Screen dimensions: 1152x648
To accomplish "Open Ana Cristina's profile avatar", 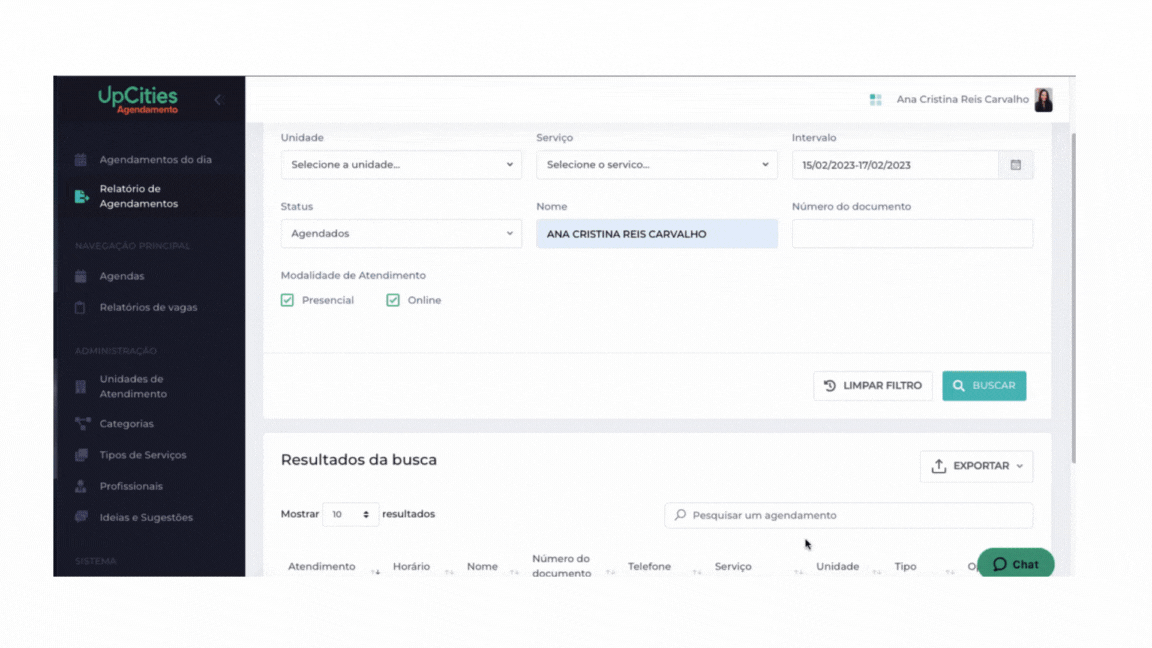I will [x=1043, y=99].
